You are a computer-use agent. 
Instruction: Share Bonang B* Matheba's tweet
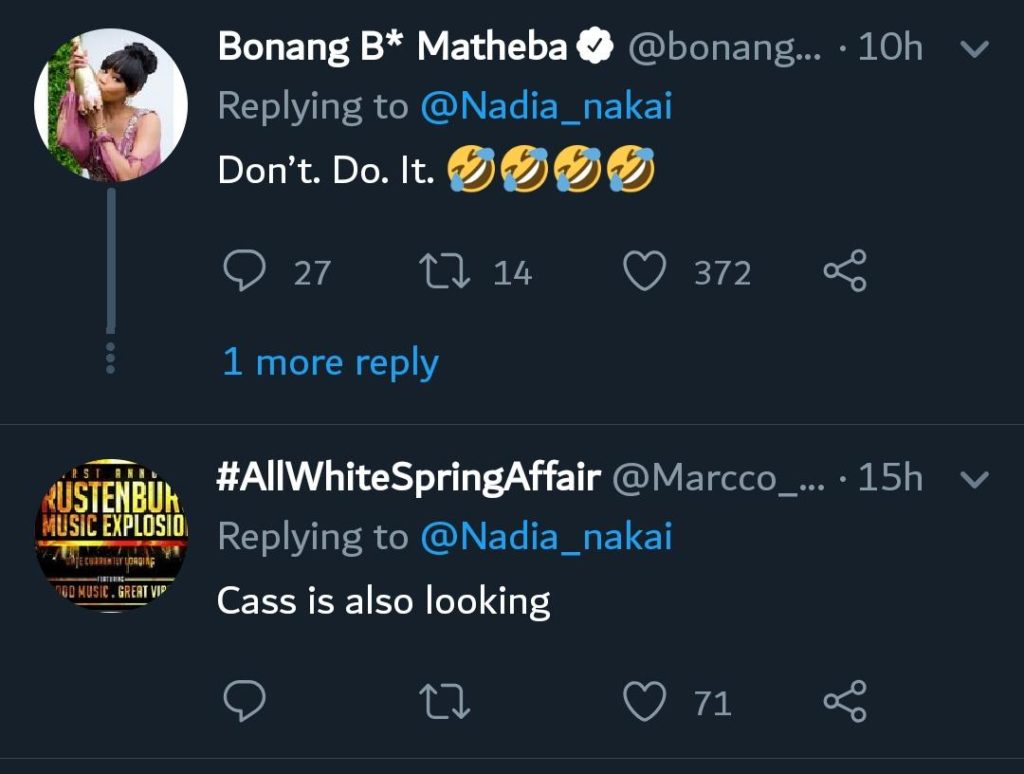pos(845,272)
